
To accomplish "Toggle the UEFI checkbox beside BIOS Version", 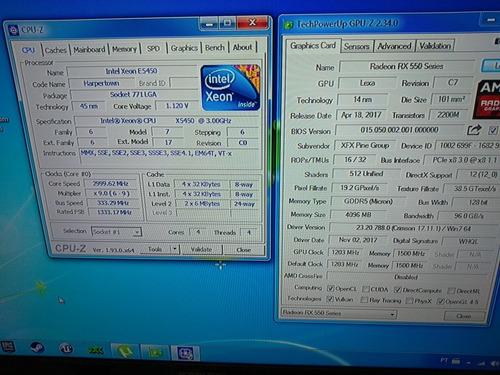I will [493, 130].
